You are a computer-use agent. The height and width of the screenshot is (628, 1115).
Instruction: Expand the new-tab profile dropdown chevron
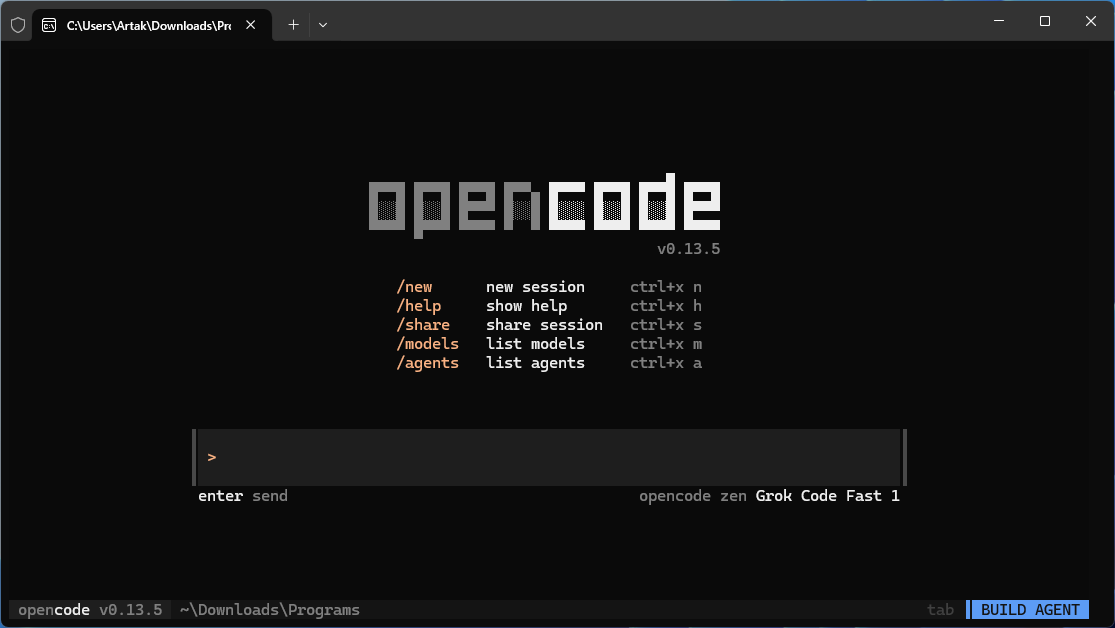[x=323, y=25]
